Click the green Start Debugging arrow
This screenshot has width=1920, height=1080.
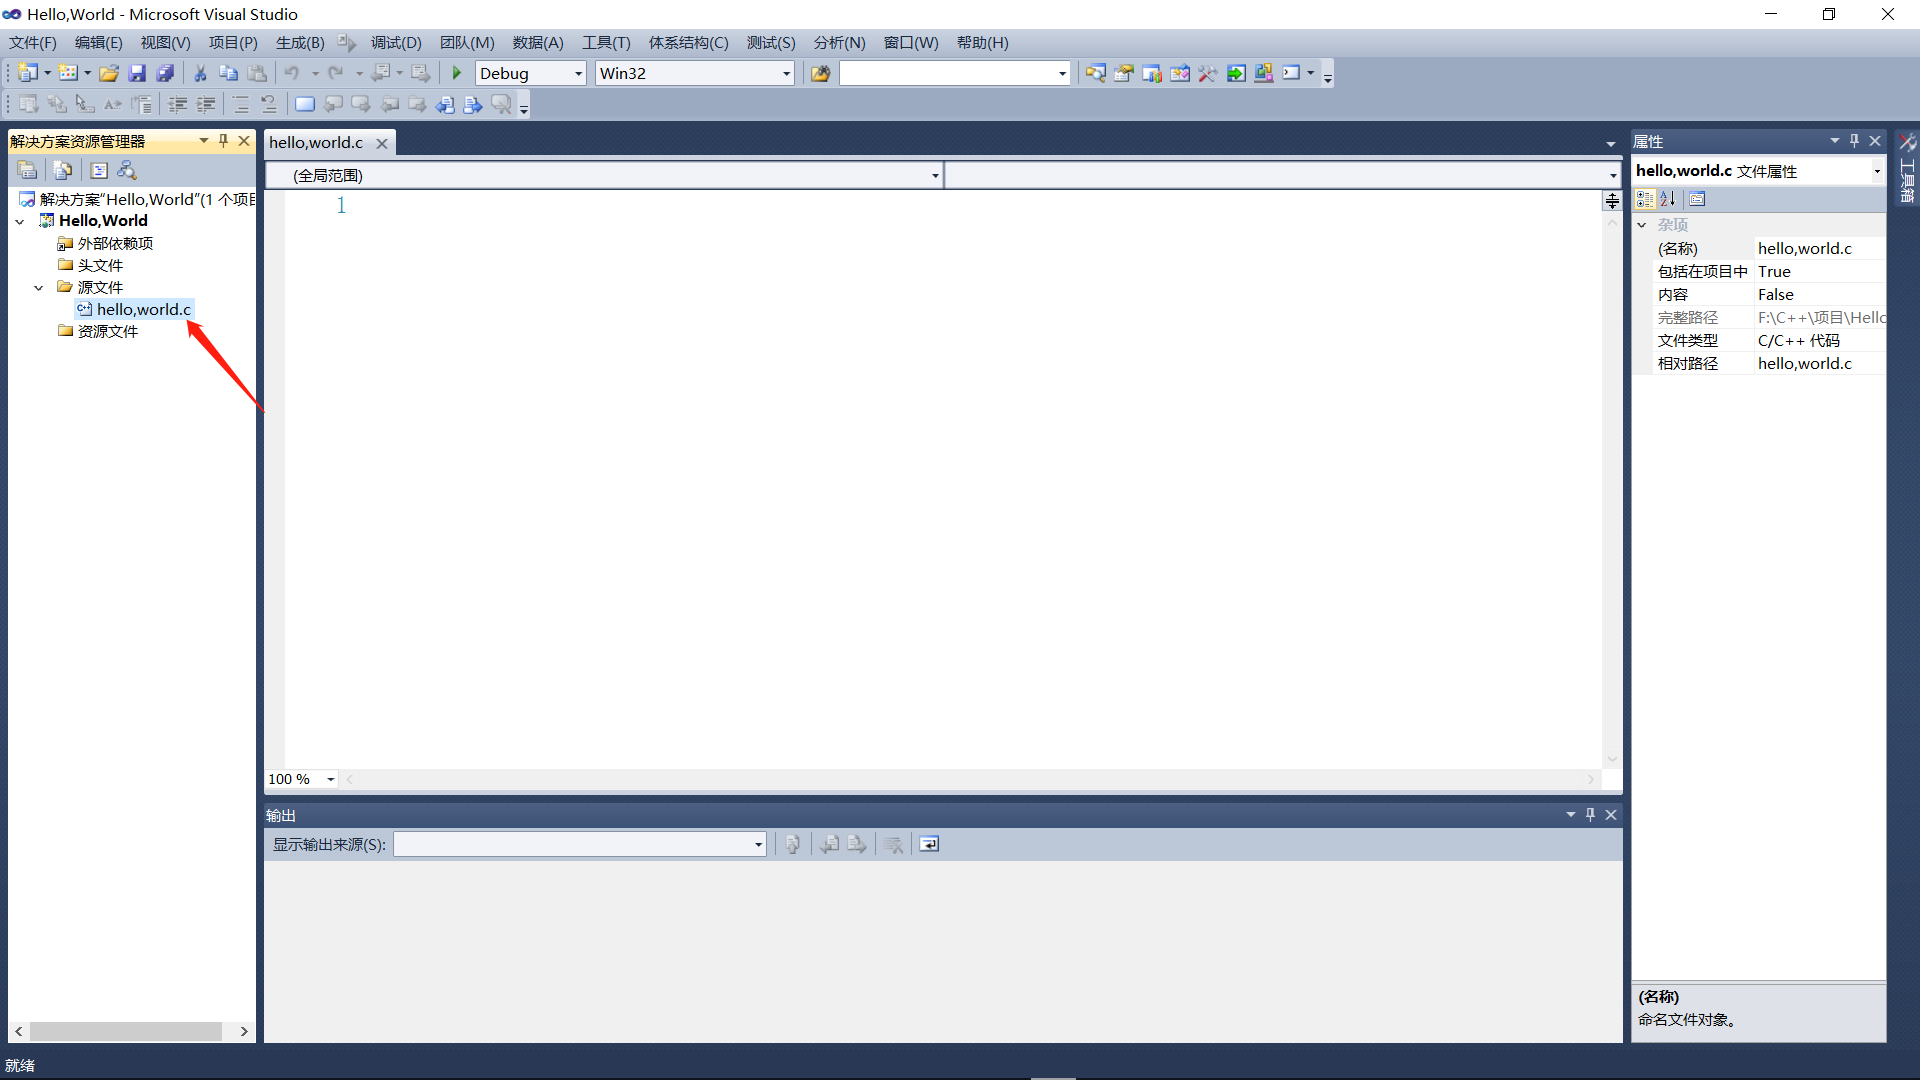click(457, 73)
